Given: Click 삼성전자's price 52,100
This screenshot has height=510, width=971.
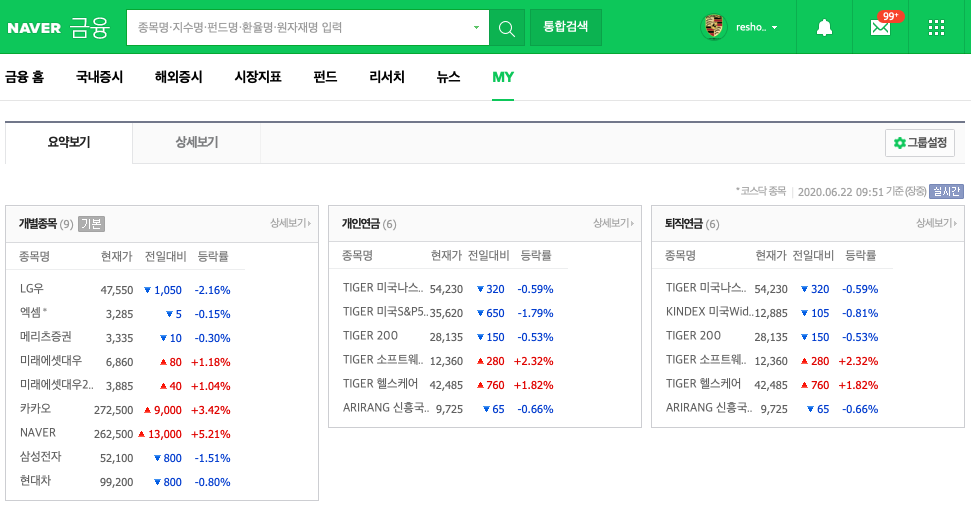Looking at the screenshot, I should click(x=116, y=458).
